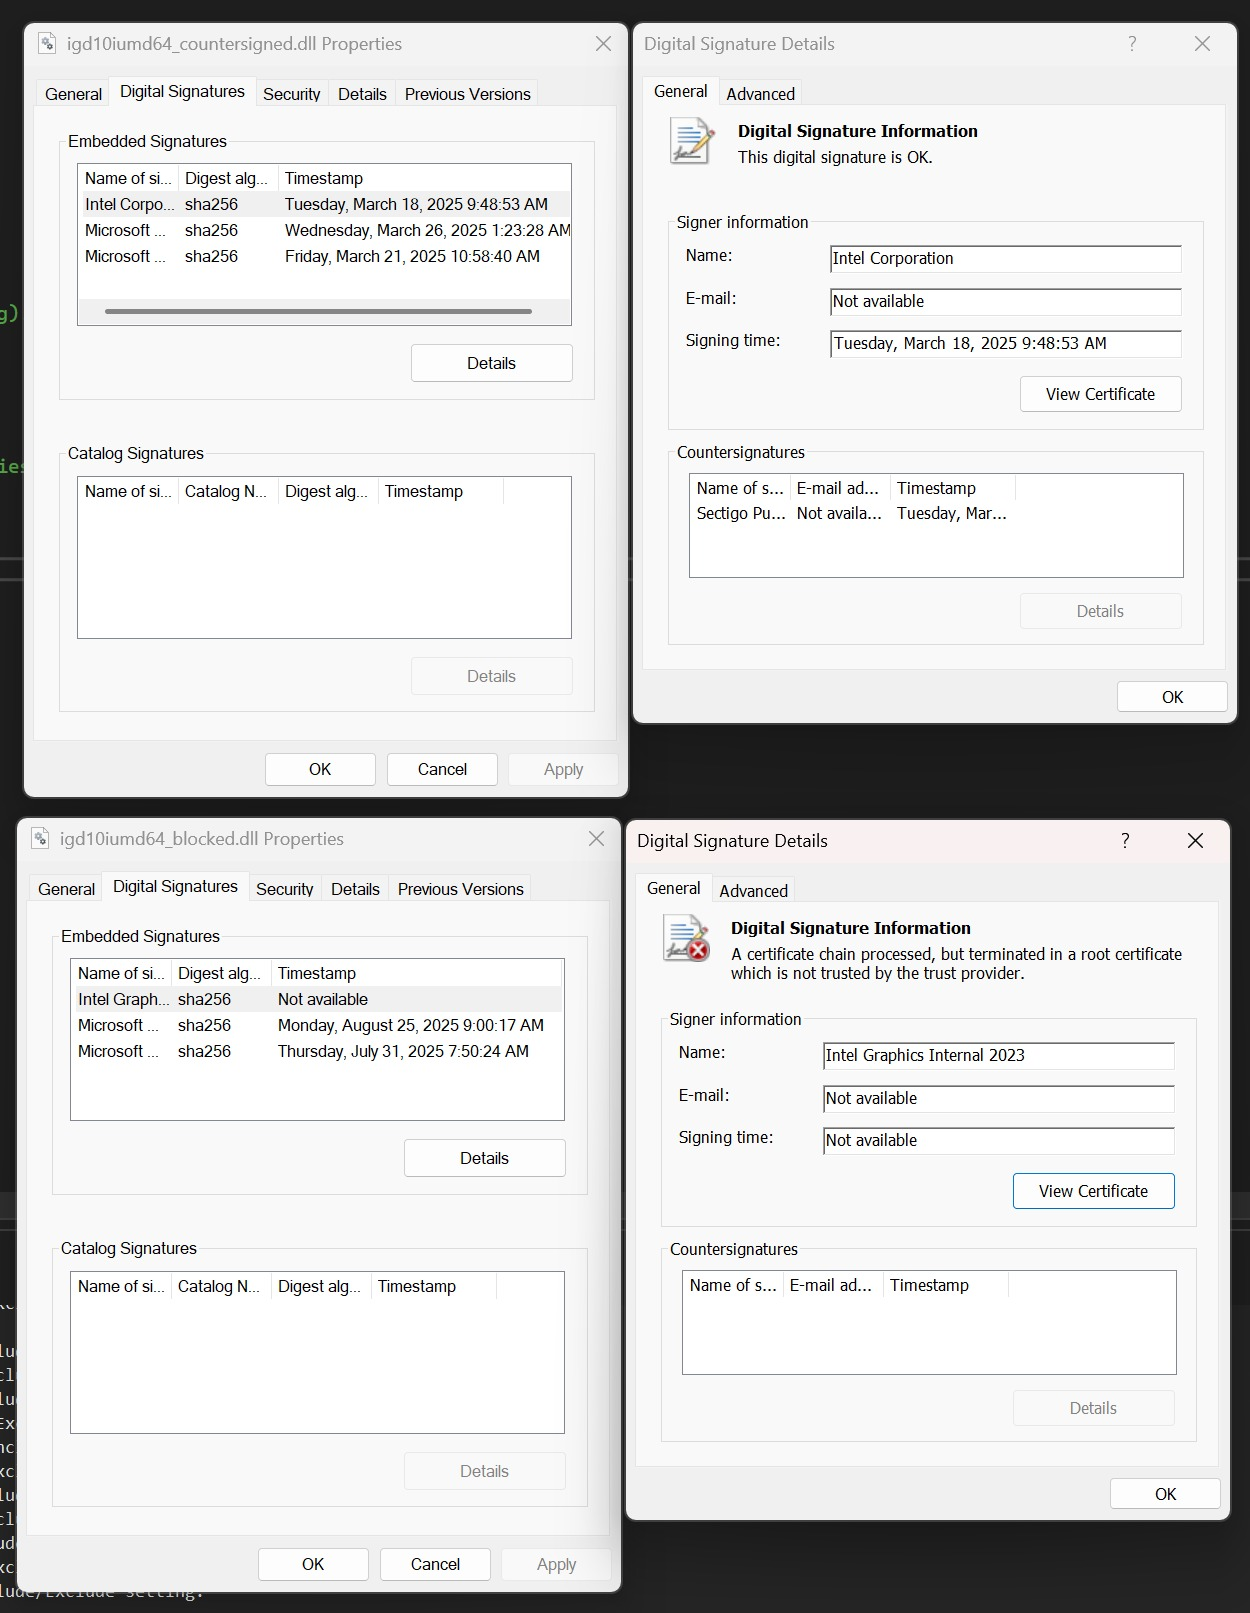Click View Certificate for Intel Corporation
This screenshot has width=1250, height=1613.
(x=1100, y=394)
